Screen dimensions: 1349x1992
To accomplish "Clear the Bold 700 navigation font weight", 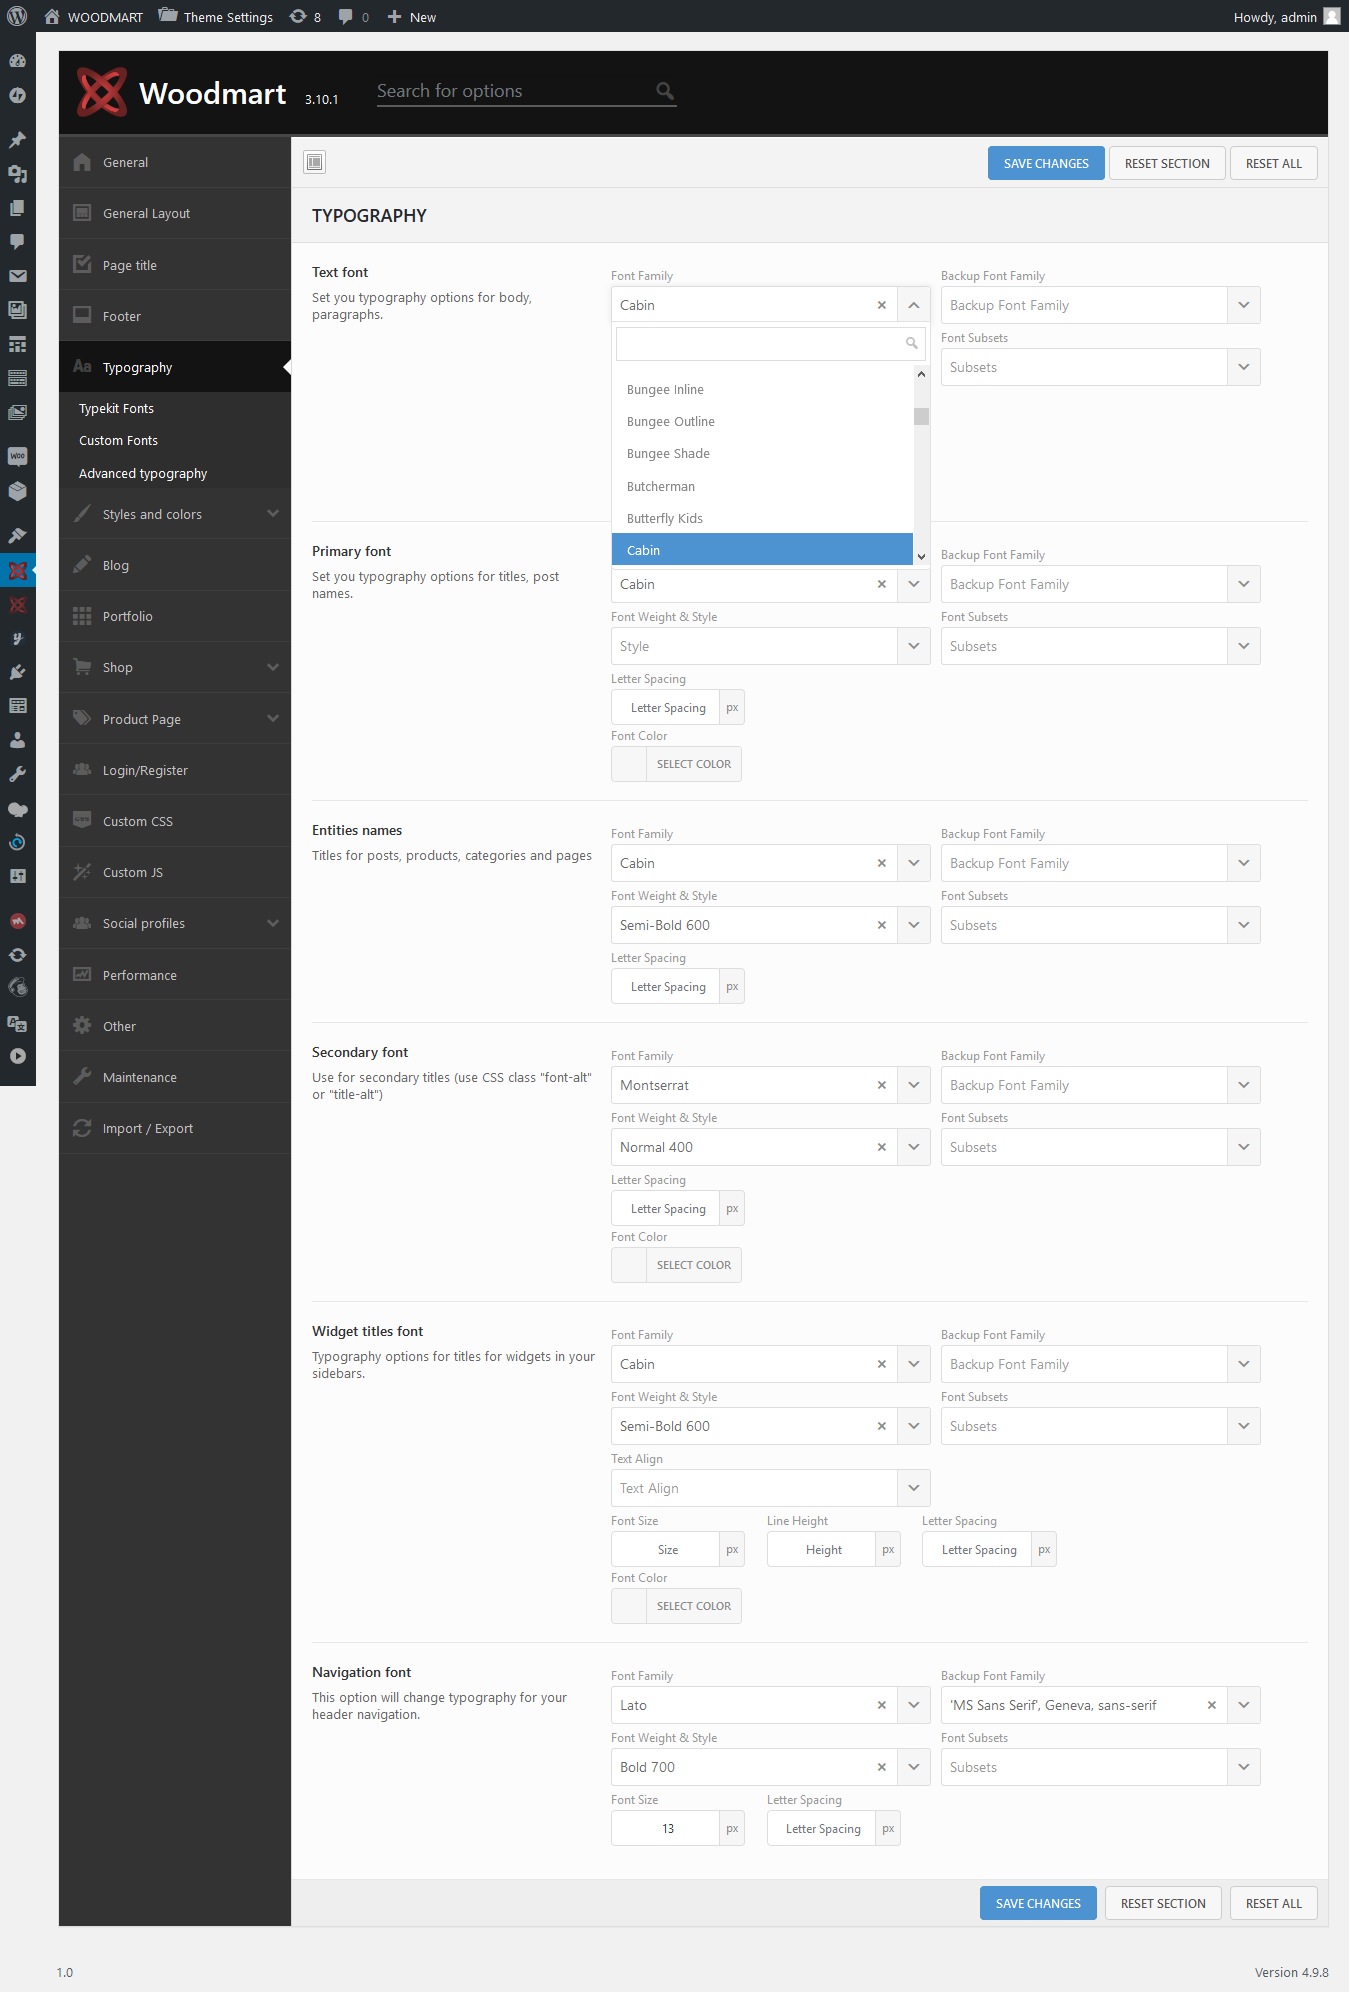I will tap(881, 1767).
